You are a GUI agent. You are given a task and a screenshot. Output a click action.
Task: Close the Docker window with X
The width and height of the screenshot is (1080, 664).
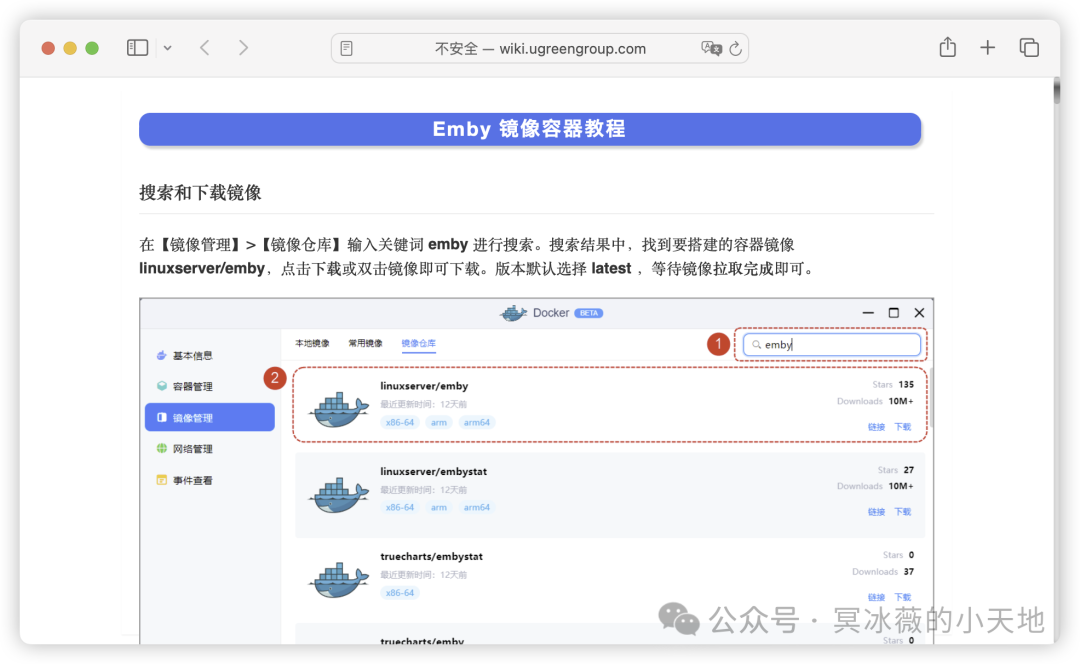coord(919,313)
